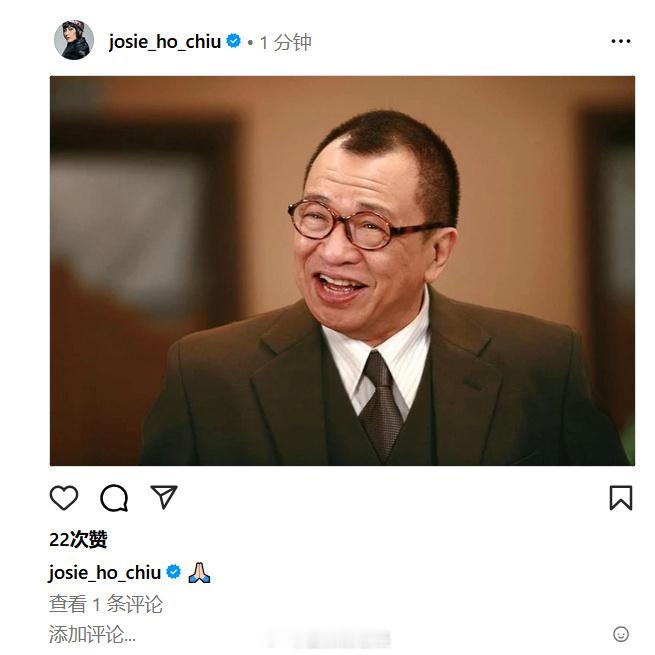Open the three-dot more options menu
This screenshot has height=655, width=655.
point(621,41)
